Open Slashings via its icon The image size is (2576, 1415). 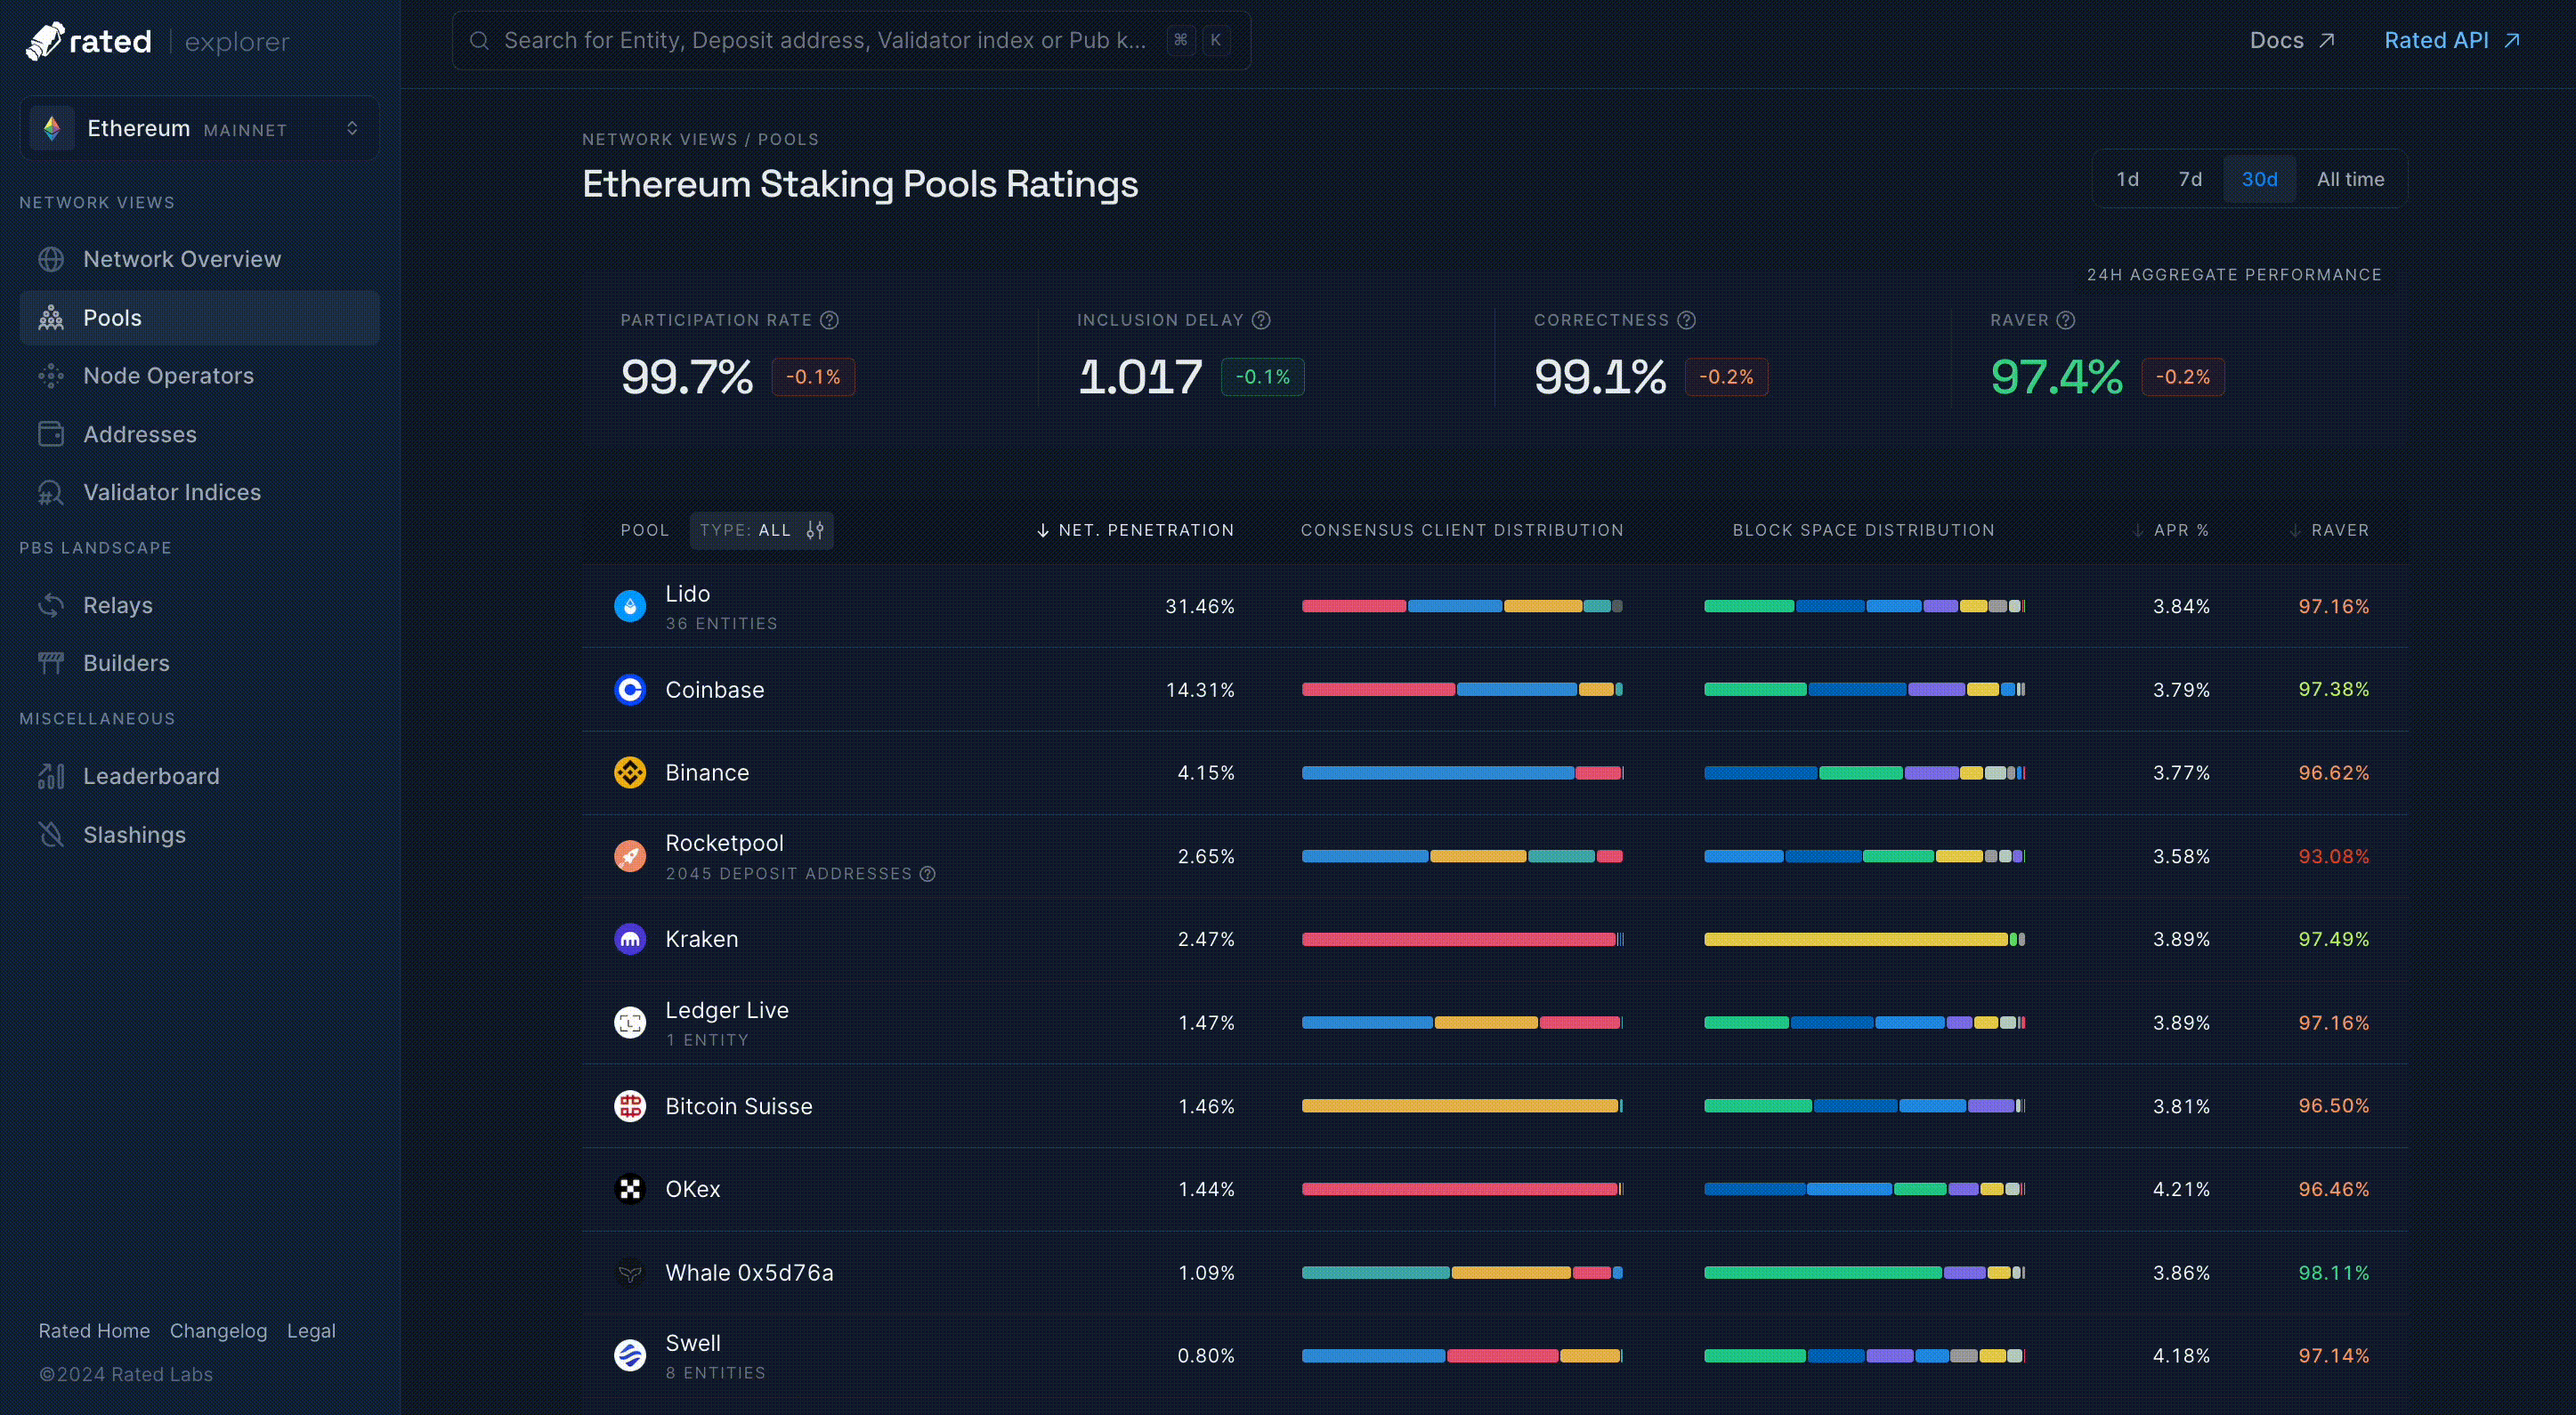click(51, 834)
